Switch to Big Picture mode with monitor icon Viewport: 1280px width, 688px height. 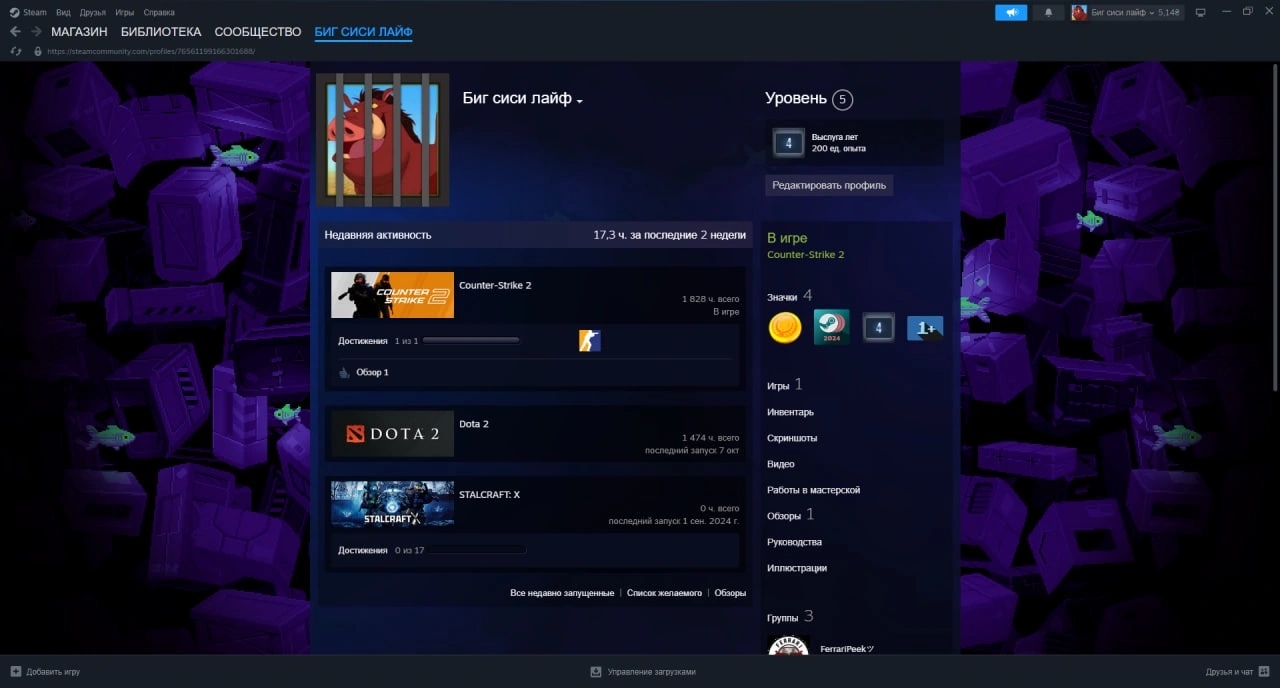click(x=1200, y=12)
